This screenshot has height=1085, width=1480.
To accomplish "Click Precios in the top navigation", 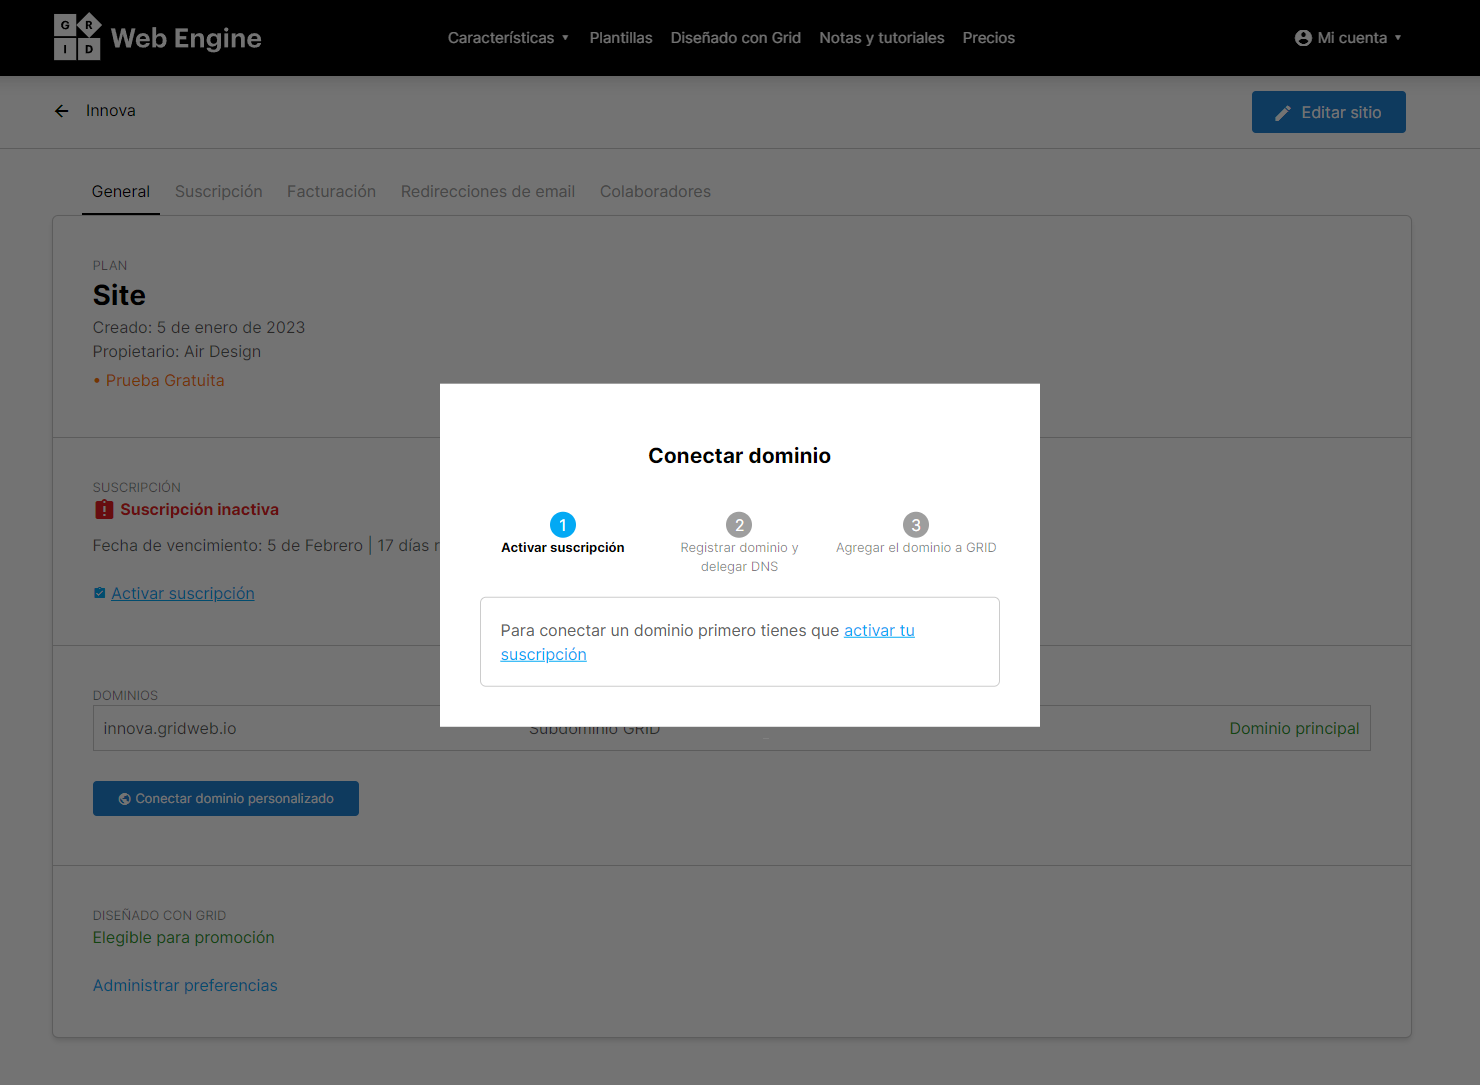I will coord(989,38).
